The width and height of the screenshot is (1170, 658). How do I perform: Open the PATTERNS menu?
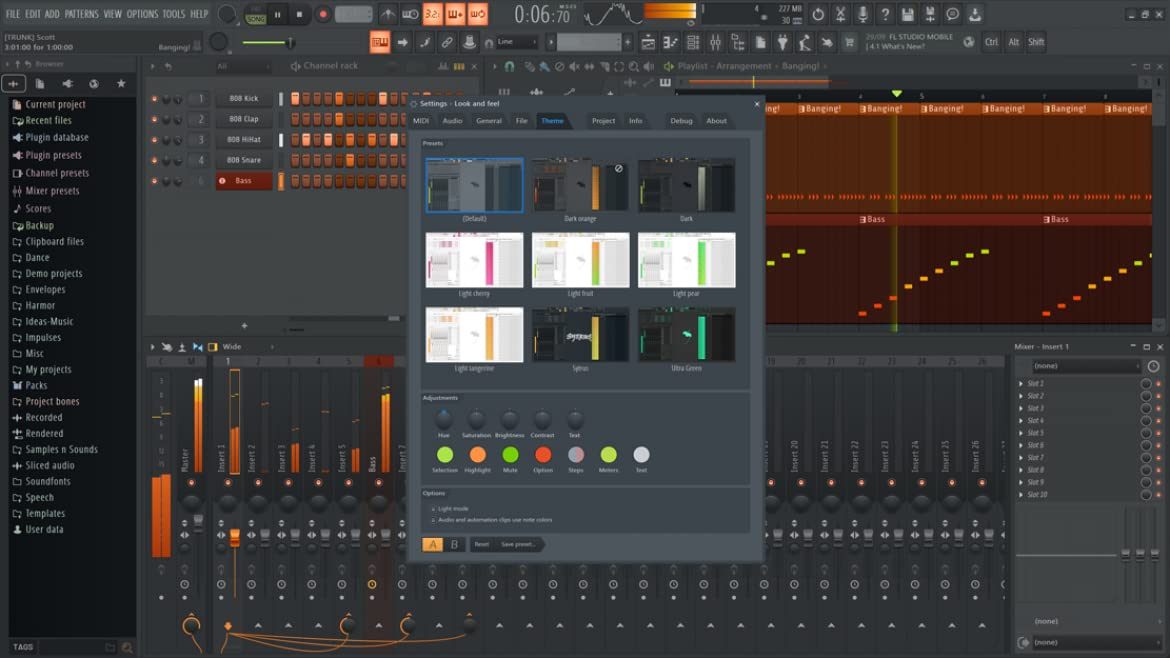[82, 14]
